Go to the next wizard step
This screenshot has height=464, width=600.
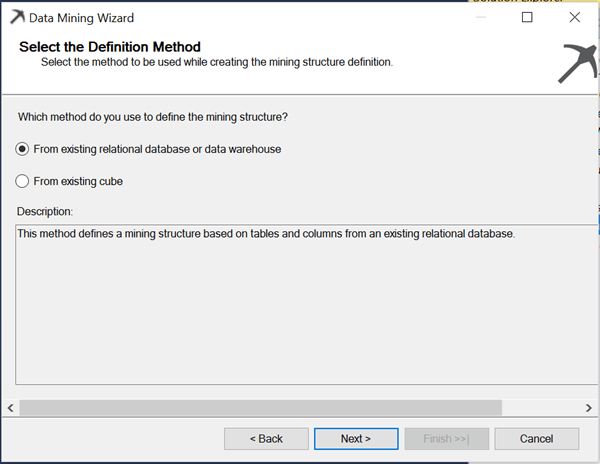(356, 438)
